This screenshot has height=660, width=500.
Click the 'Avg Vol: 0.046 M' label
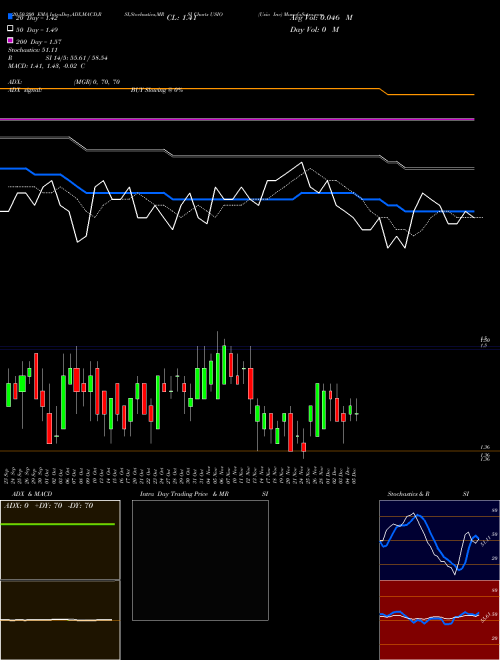pos(321,18)
